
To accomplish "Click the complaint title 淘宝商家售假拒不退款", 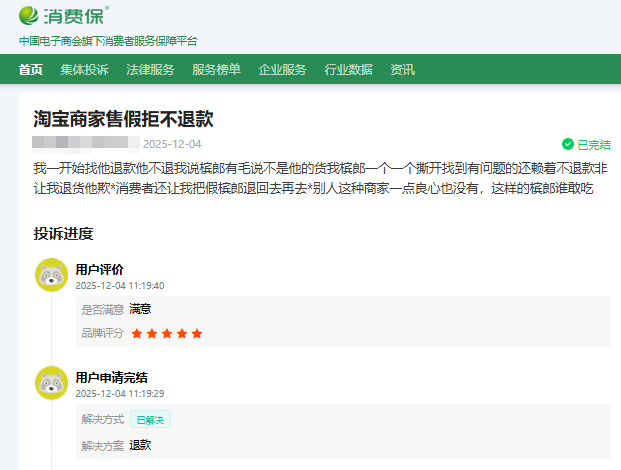I will point(123,119).
